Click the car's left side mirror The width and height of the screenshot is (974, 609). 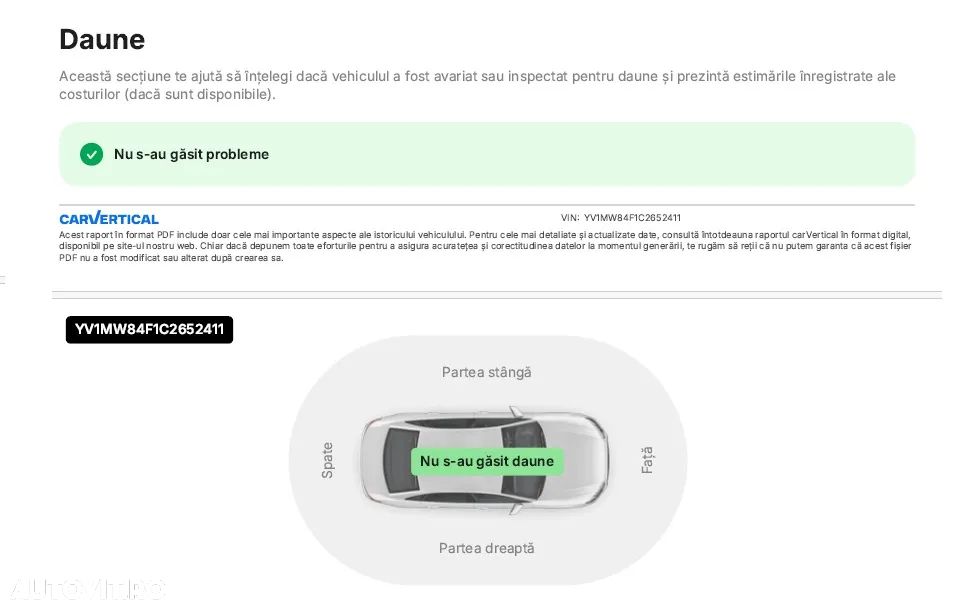tap(514, 410)
